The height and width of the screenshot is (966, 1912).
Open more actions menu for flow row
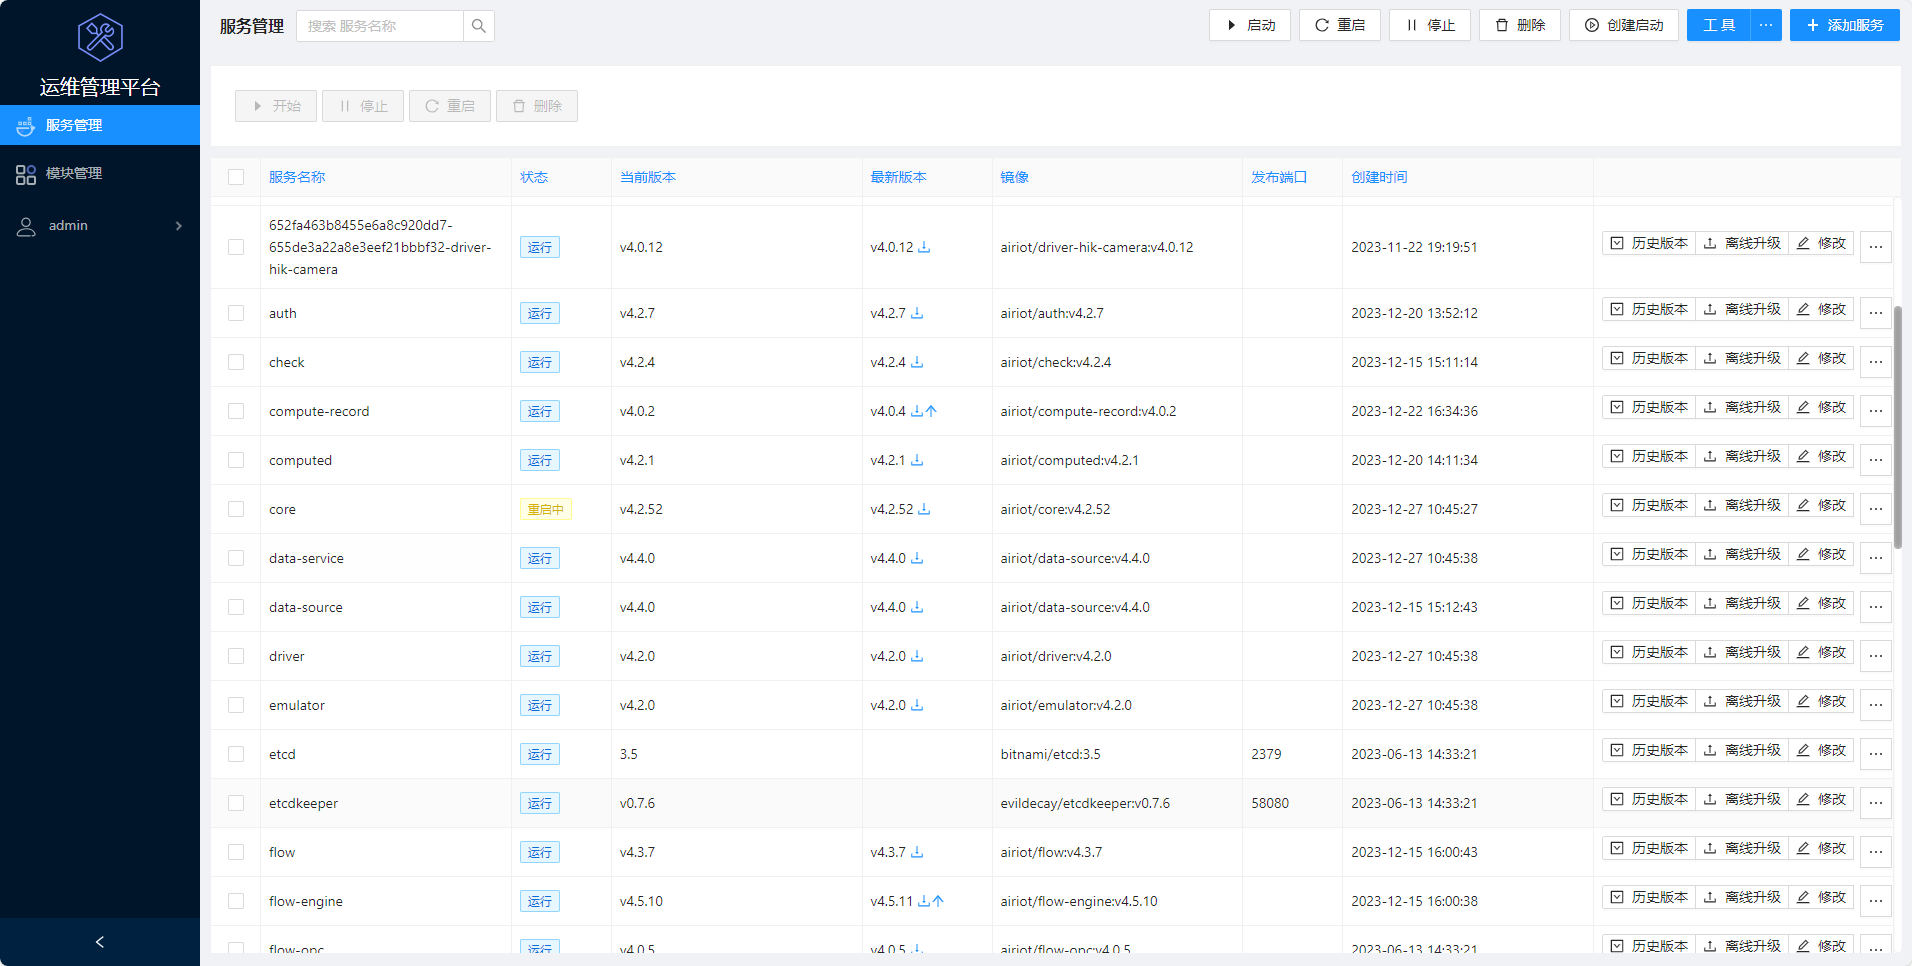point(1876,852)
